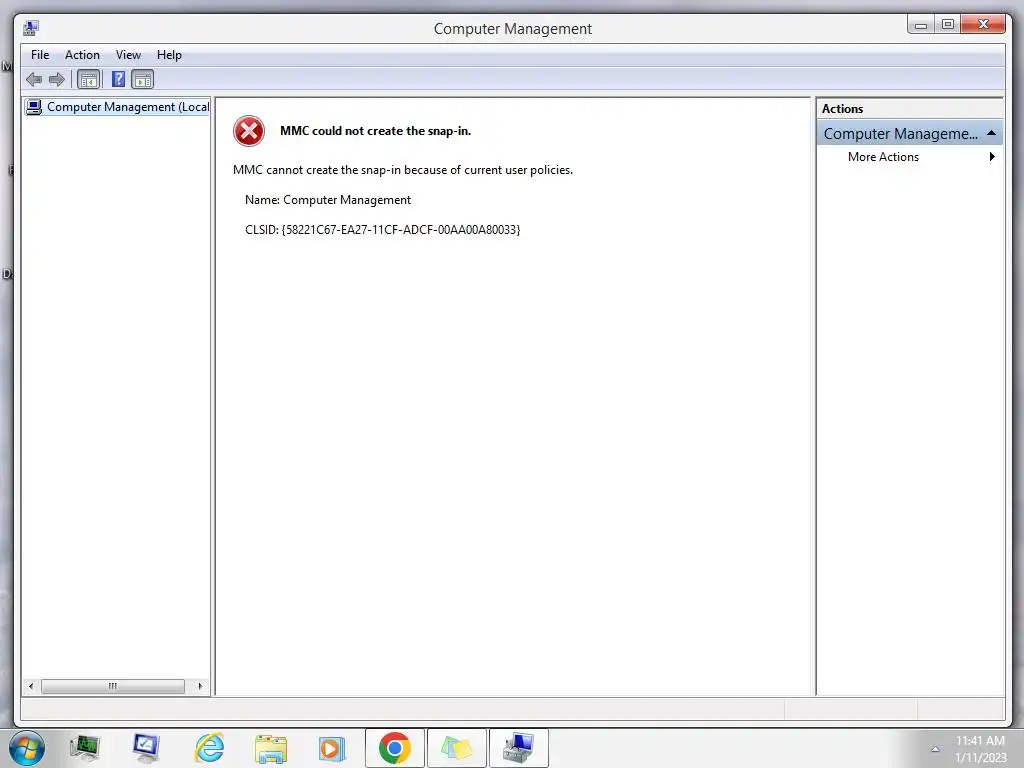Show hidden system tray icons
Image resolution: width=1024 pixels, height=768 pixels.
(935, 749)
